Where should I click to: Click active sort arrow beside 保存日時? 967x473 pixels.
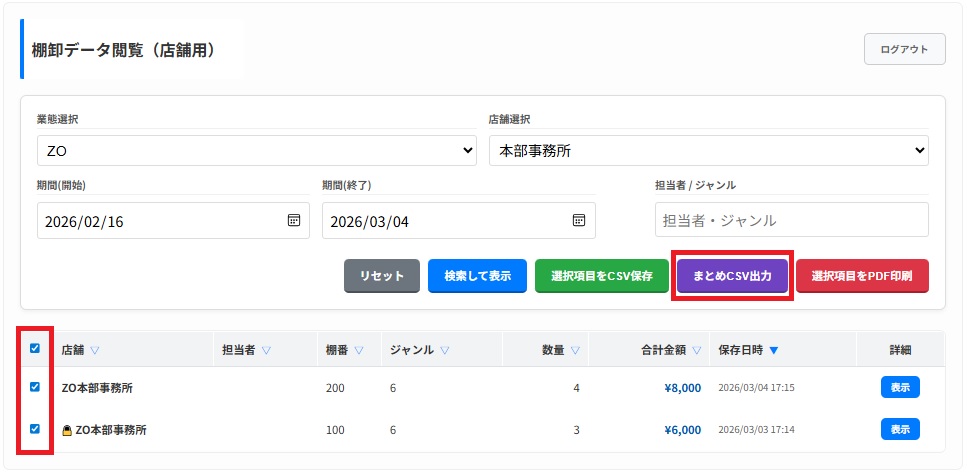click(774, 350)
